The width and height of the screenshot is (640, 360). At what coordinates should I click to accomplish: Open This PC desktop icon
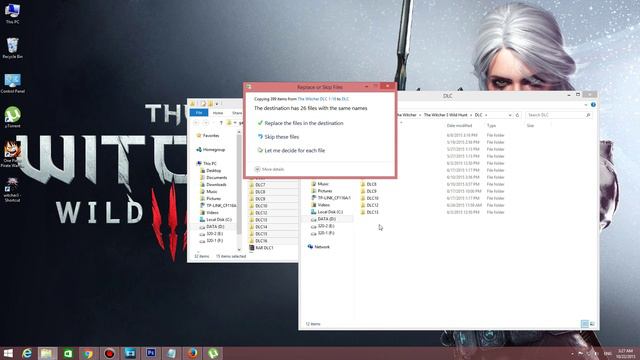12,13
